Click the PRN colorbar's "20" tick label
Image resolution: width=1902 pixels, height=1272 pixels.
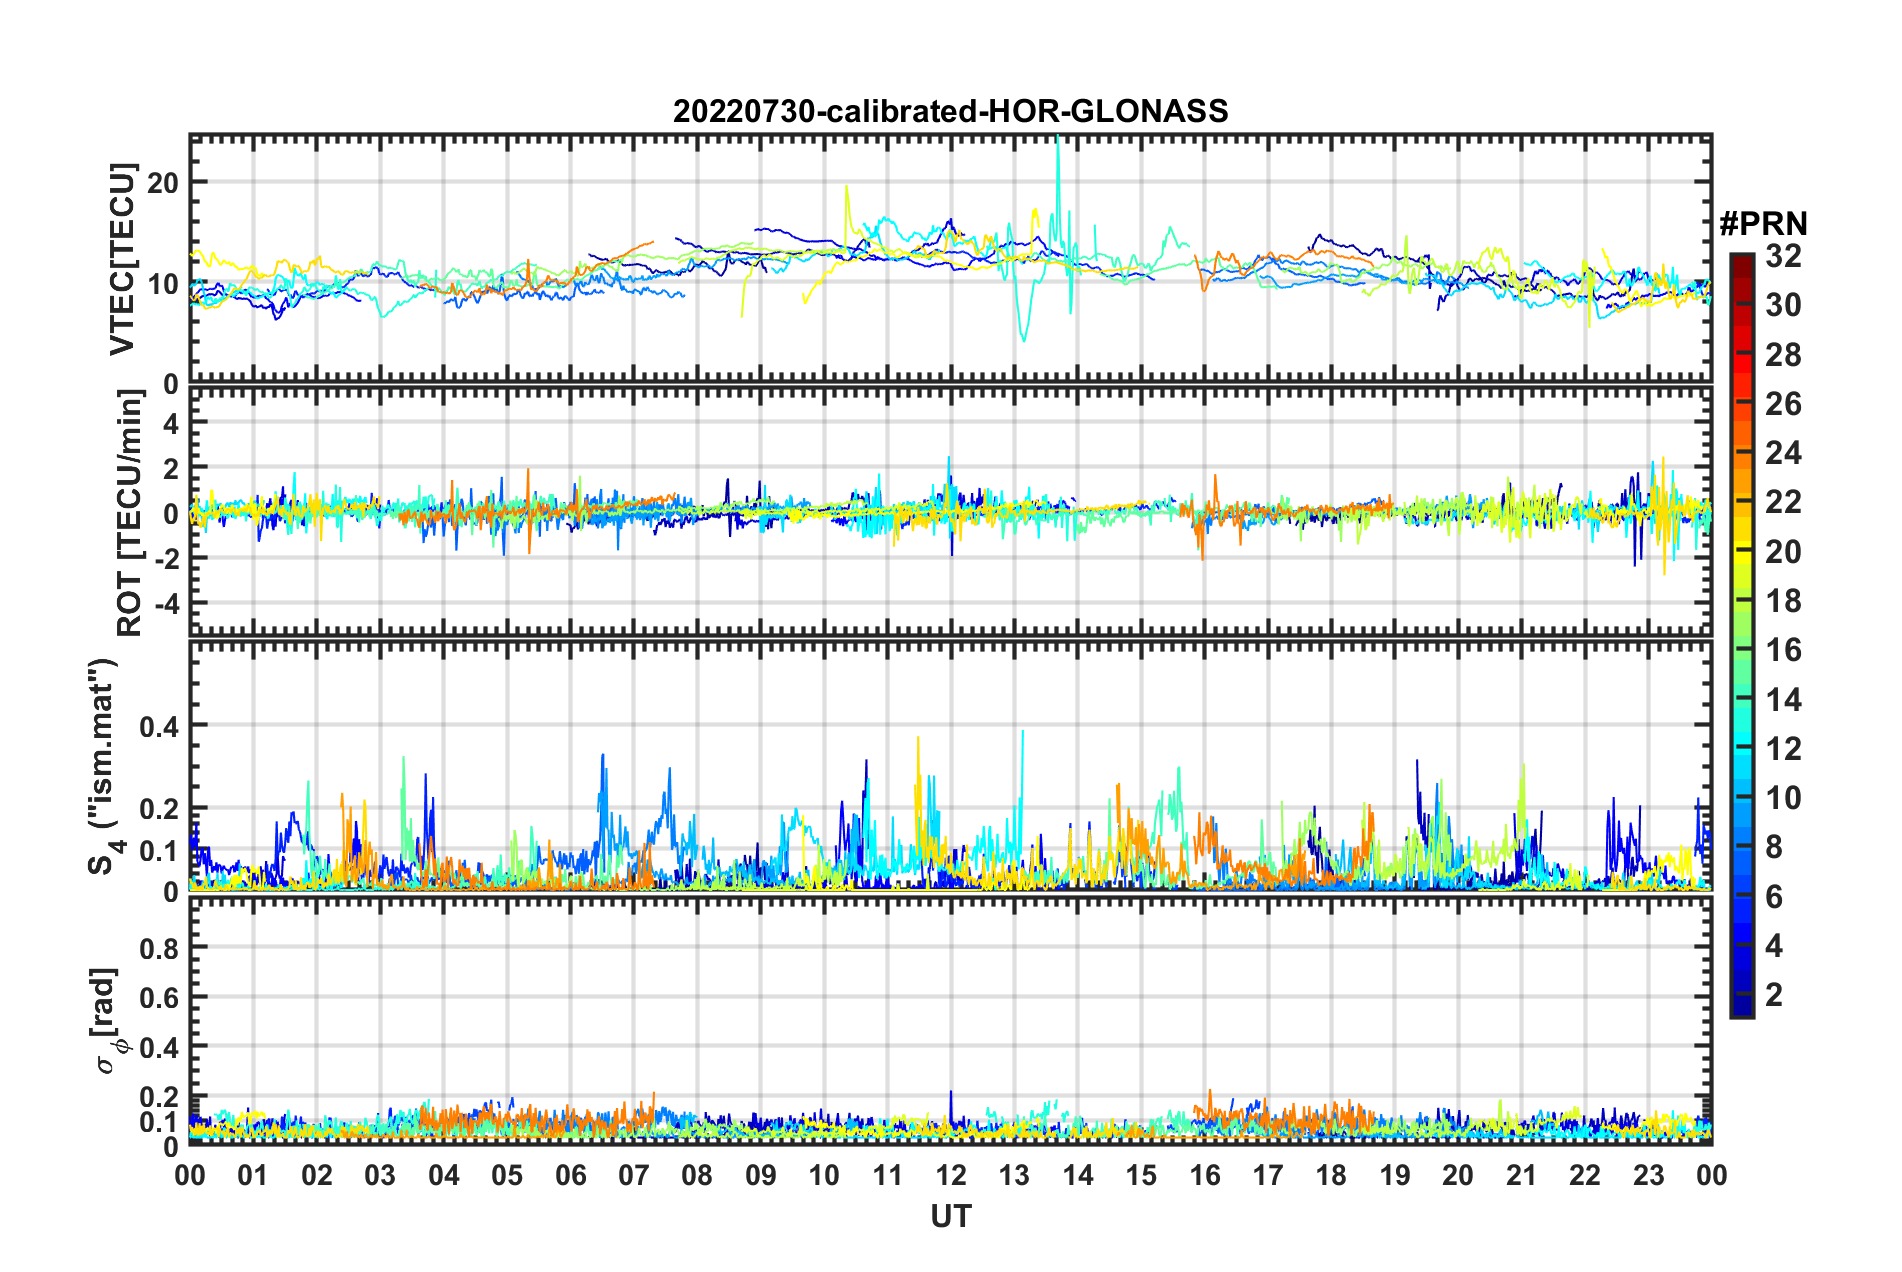(x=1783, y=552)
